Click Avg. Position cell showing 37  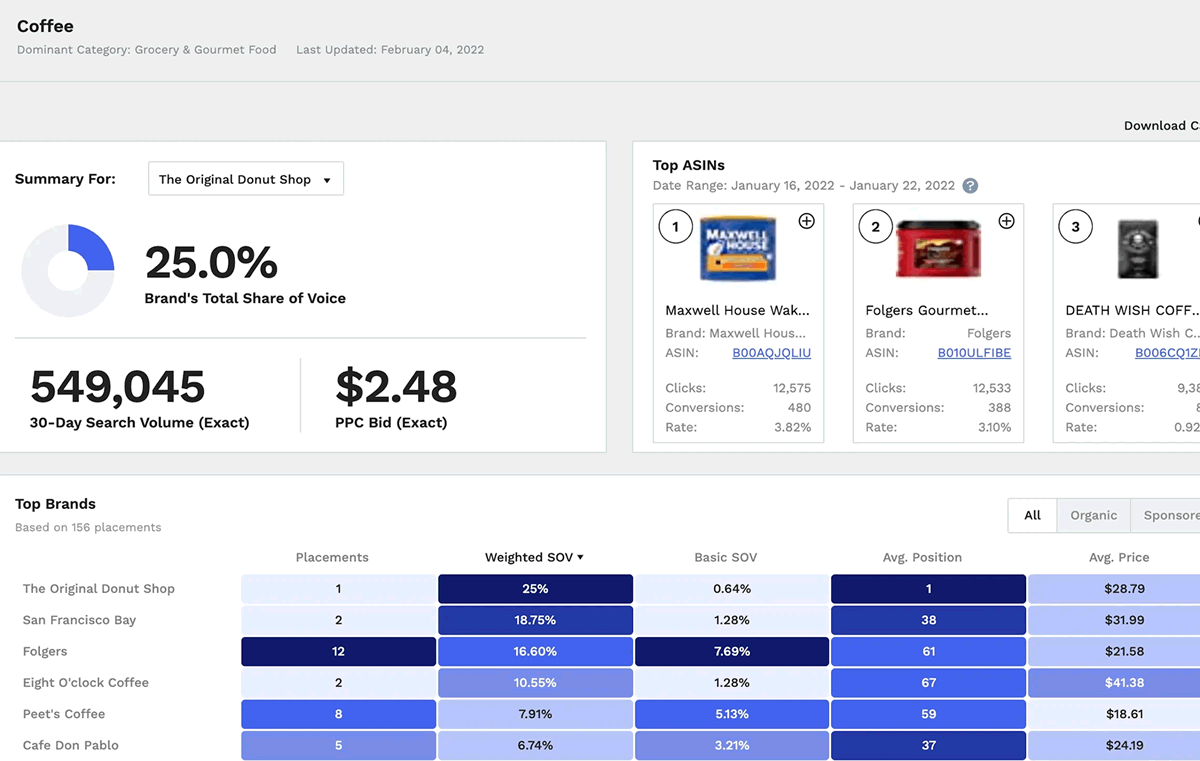tap(929, 745)
